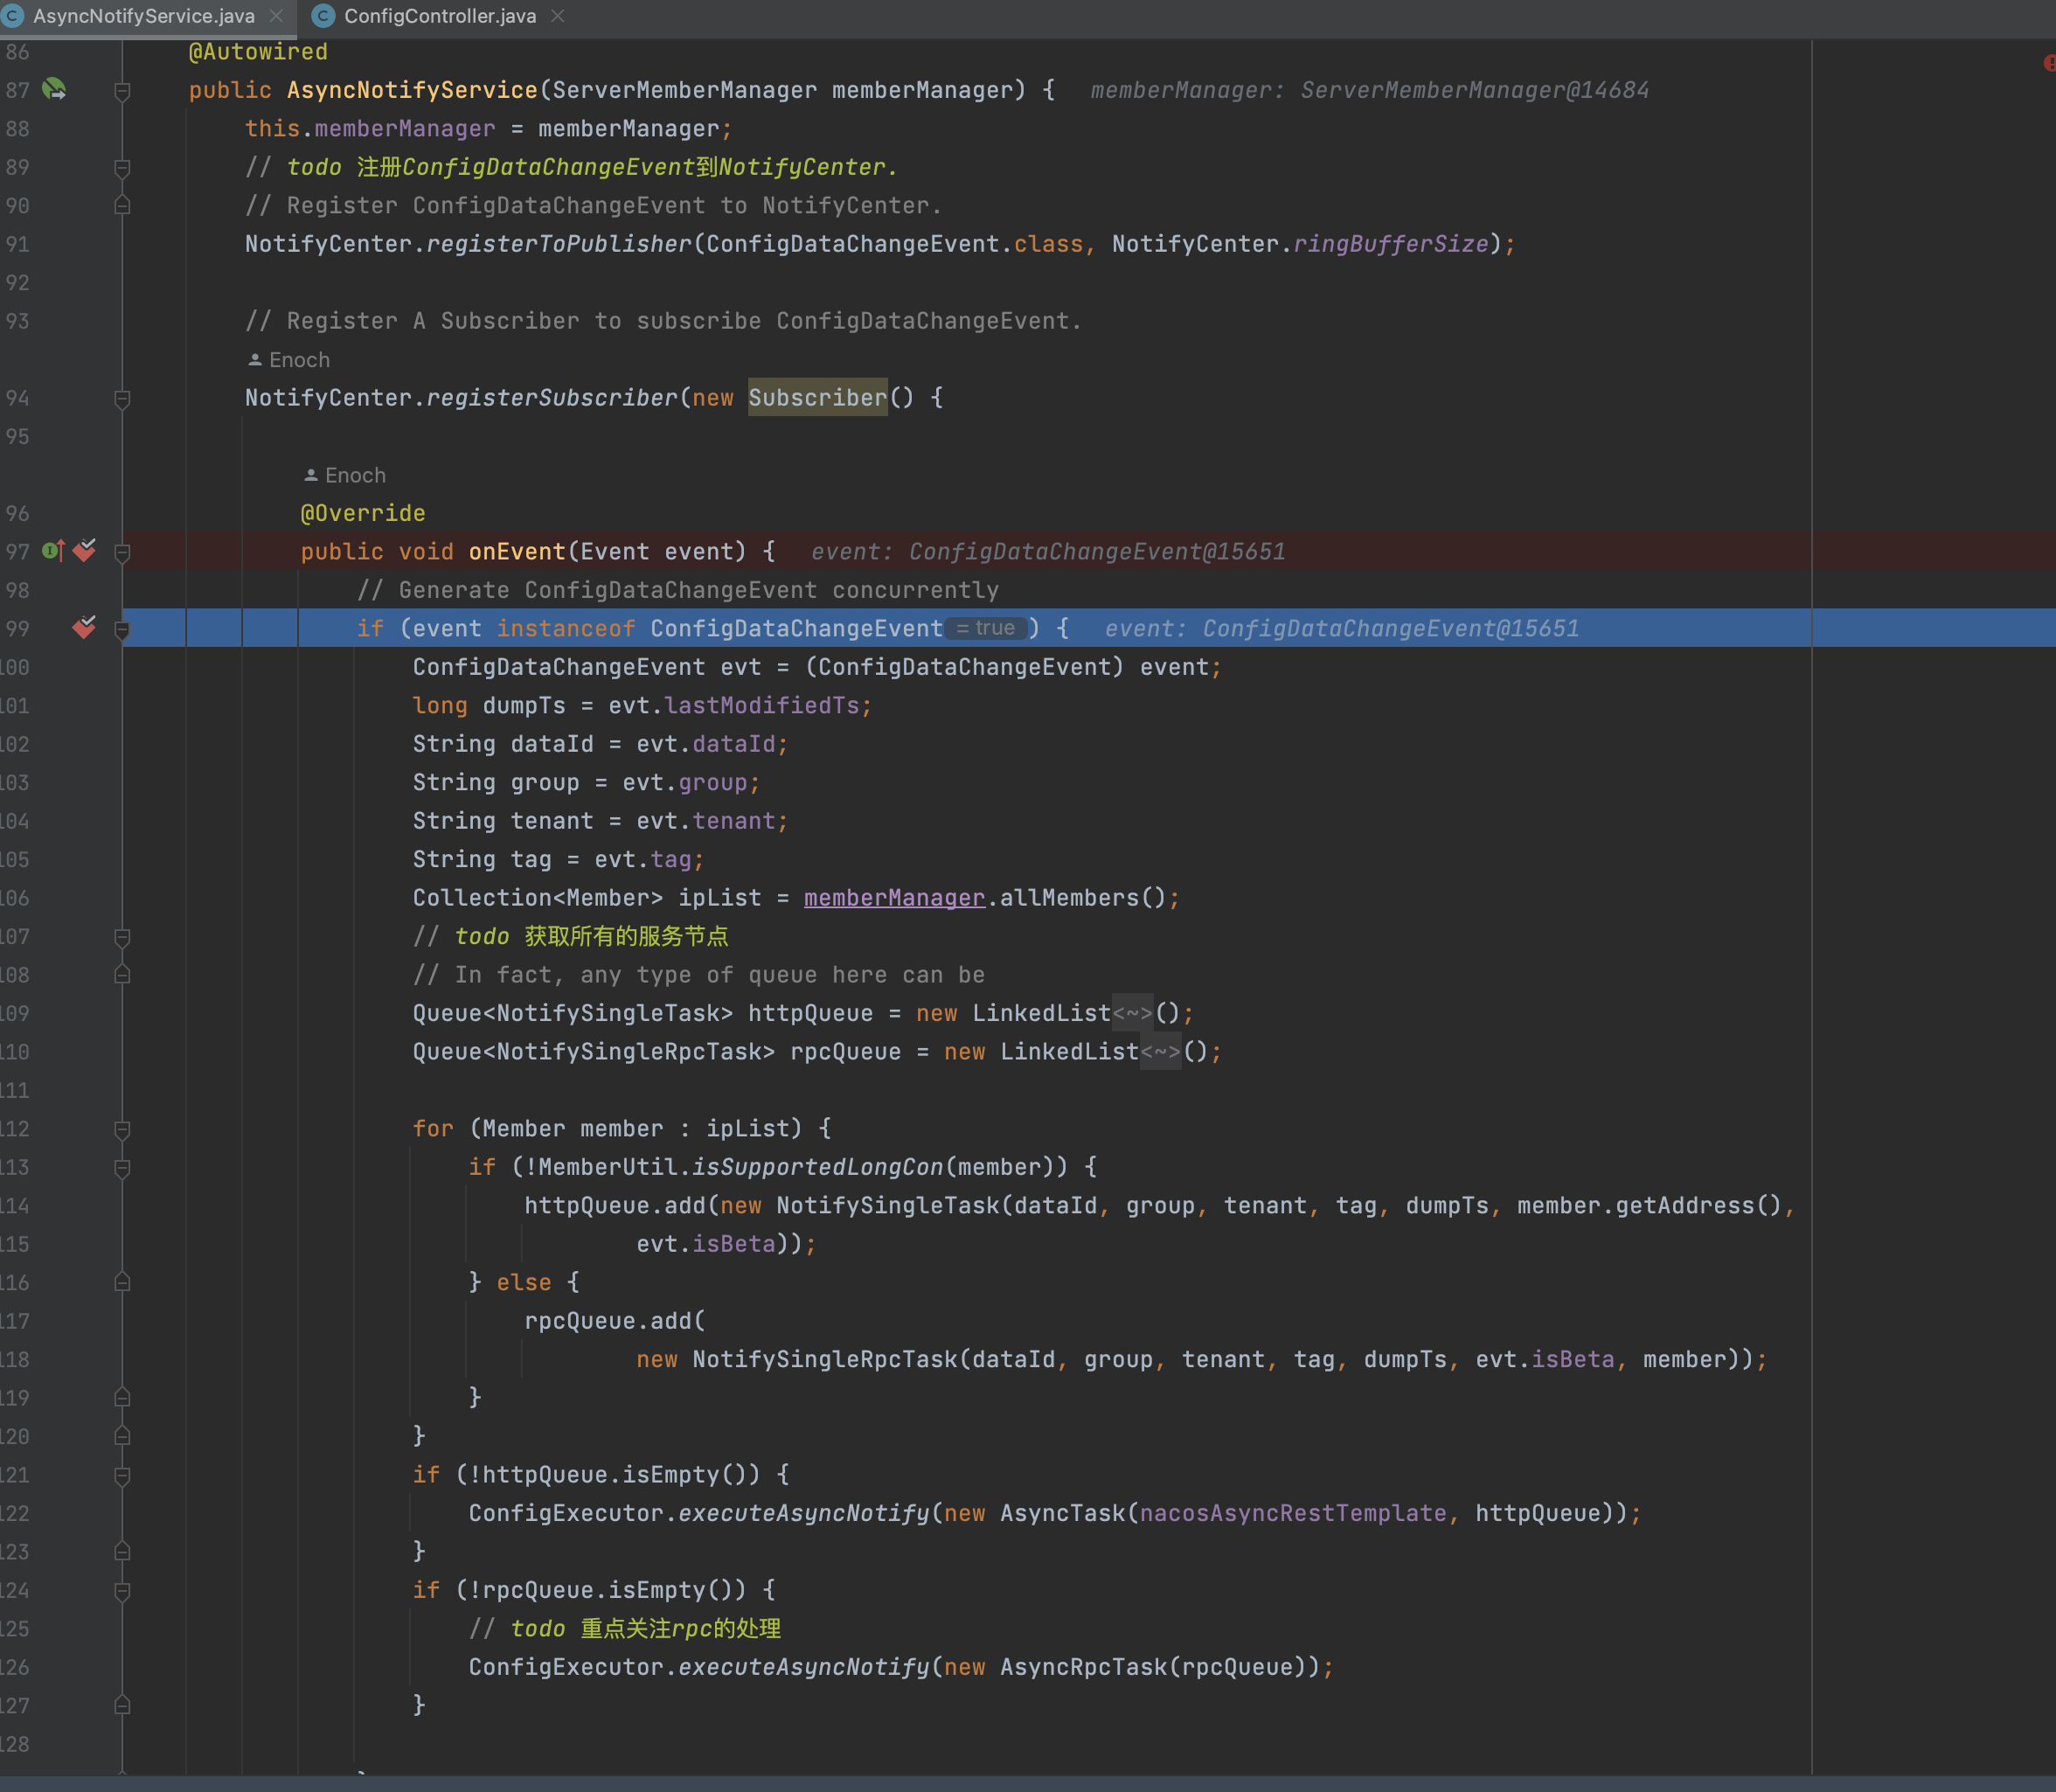
Task: Expand the folded diamond generics on line 109
Action: (x=1132, y=1014)
